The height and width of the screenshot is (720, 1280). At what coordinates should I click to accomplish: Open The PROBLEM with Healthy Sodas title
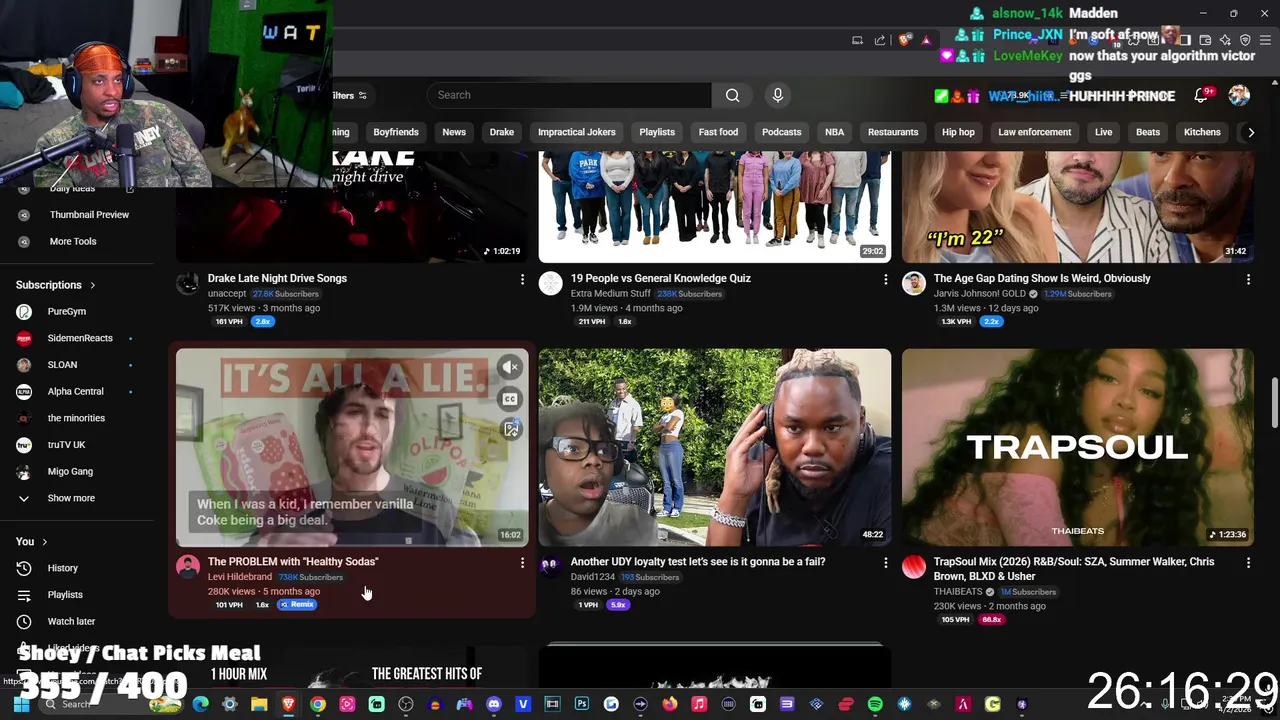pos(293,562)
